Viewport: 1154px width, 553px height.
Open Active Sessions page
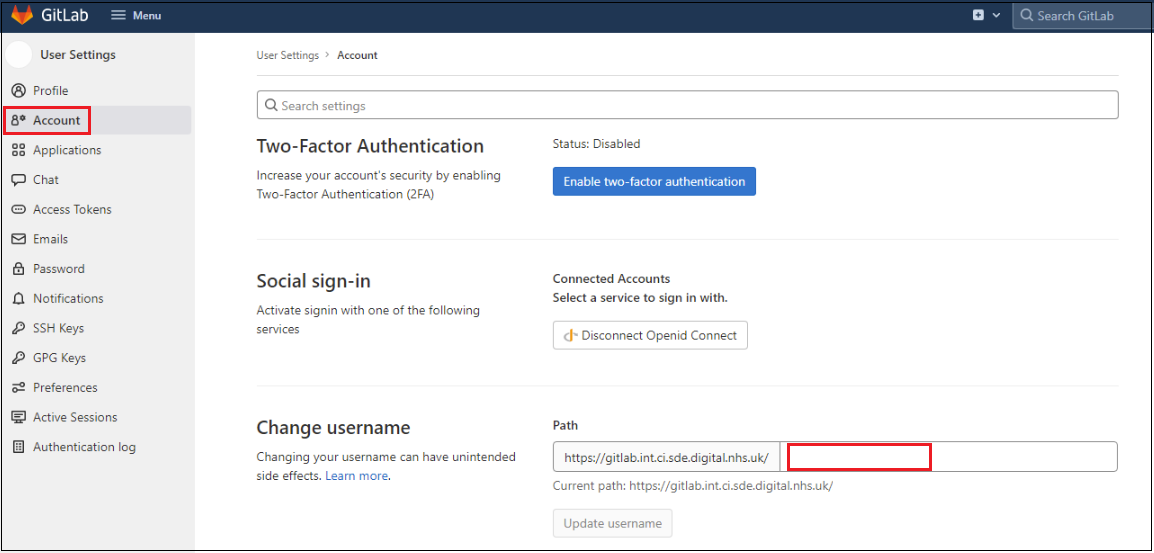74,417
